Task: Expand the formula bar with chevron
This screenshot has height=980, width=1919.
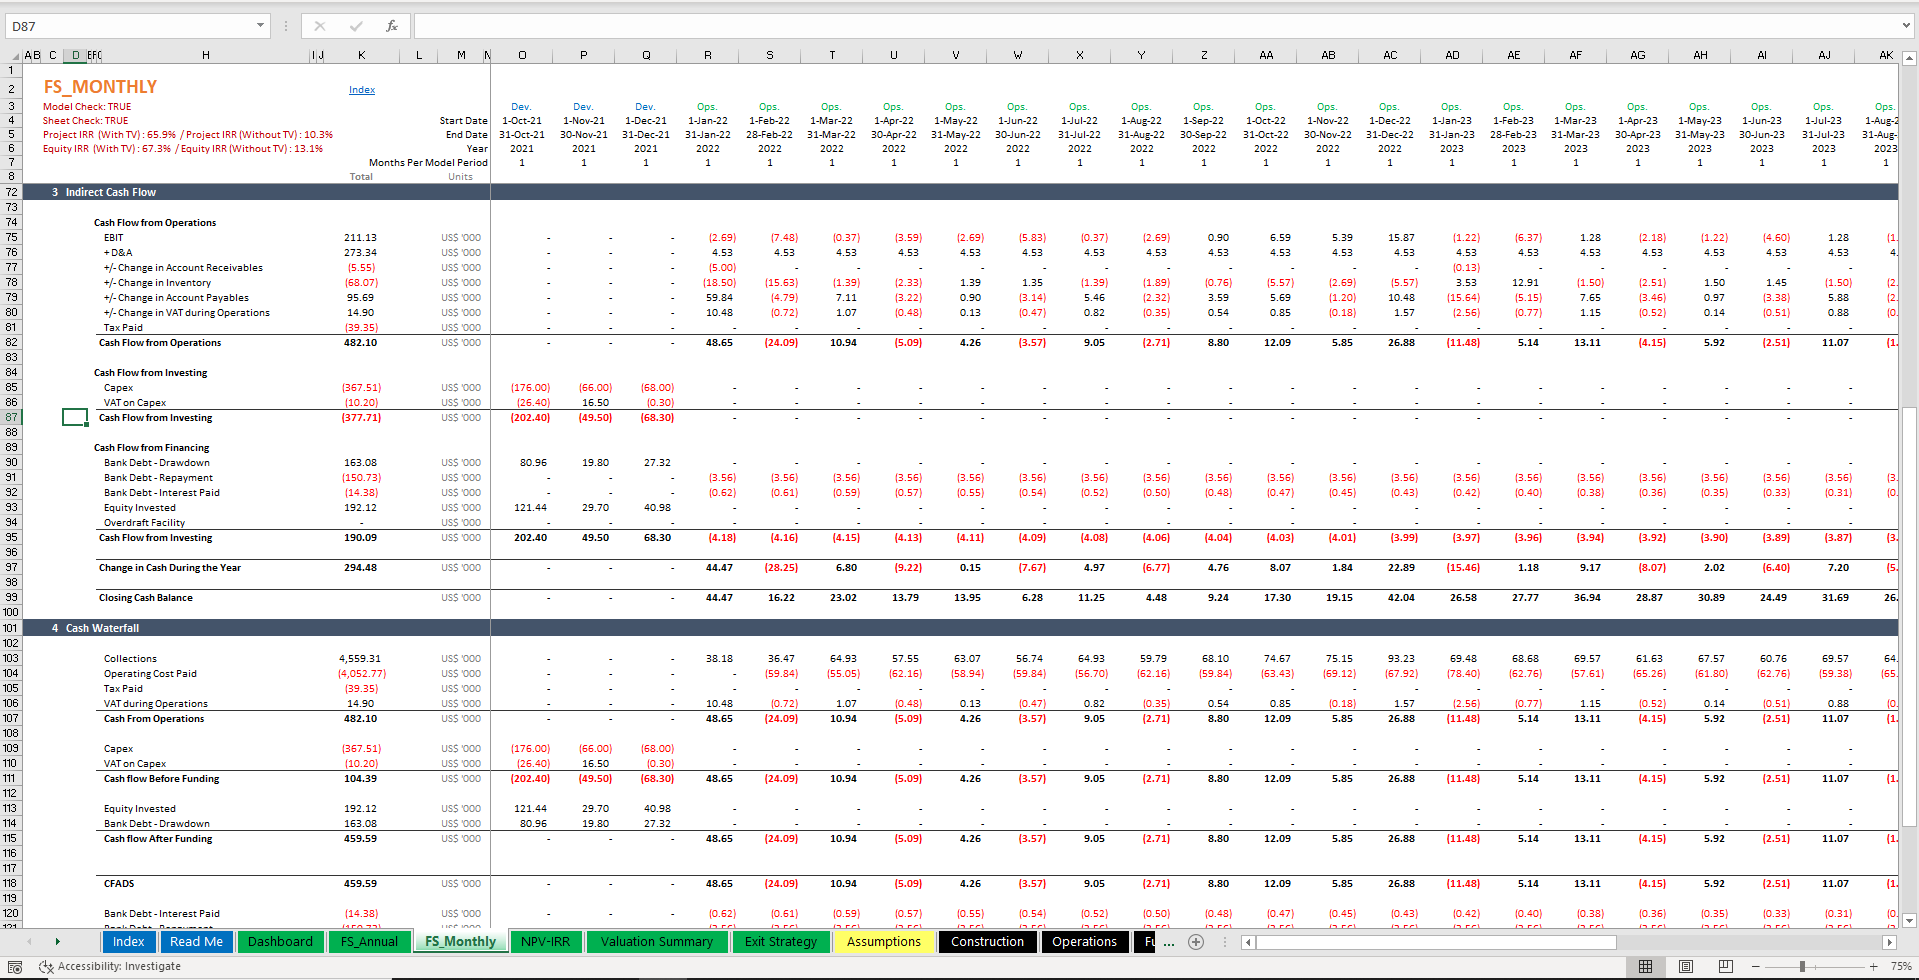Action: 1906,26
